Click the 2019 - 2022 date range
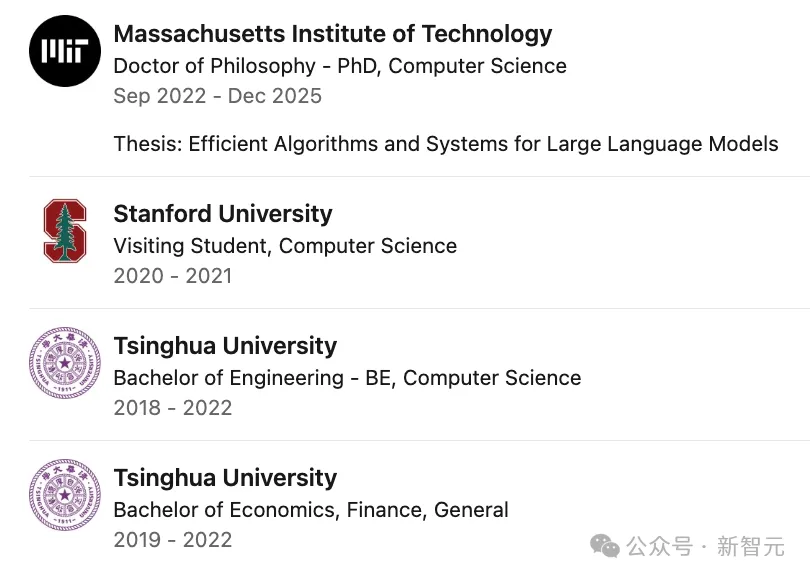 (x=172, y=540)
